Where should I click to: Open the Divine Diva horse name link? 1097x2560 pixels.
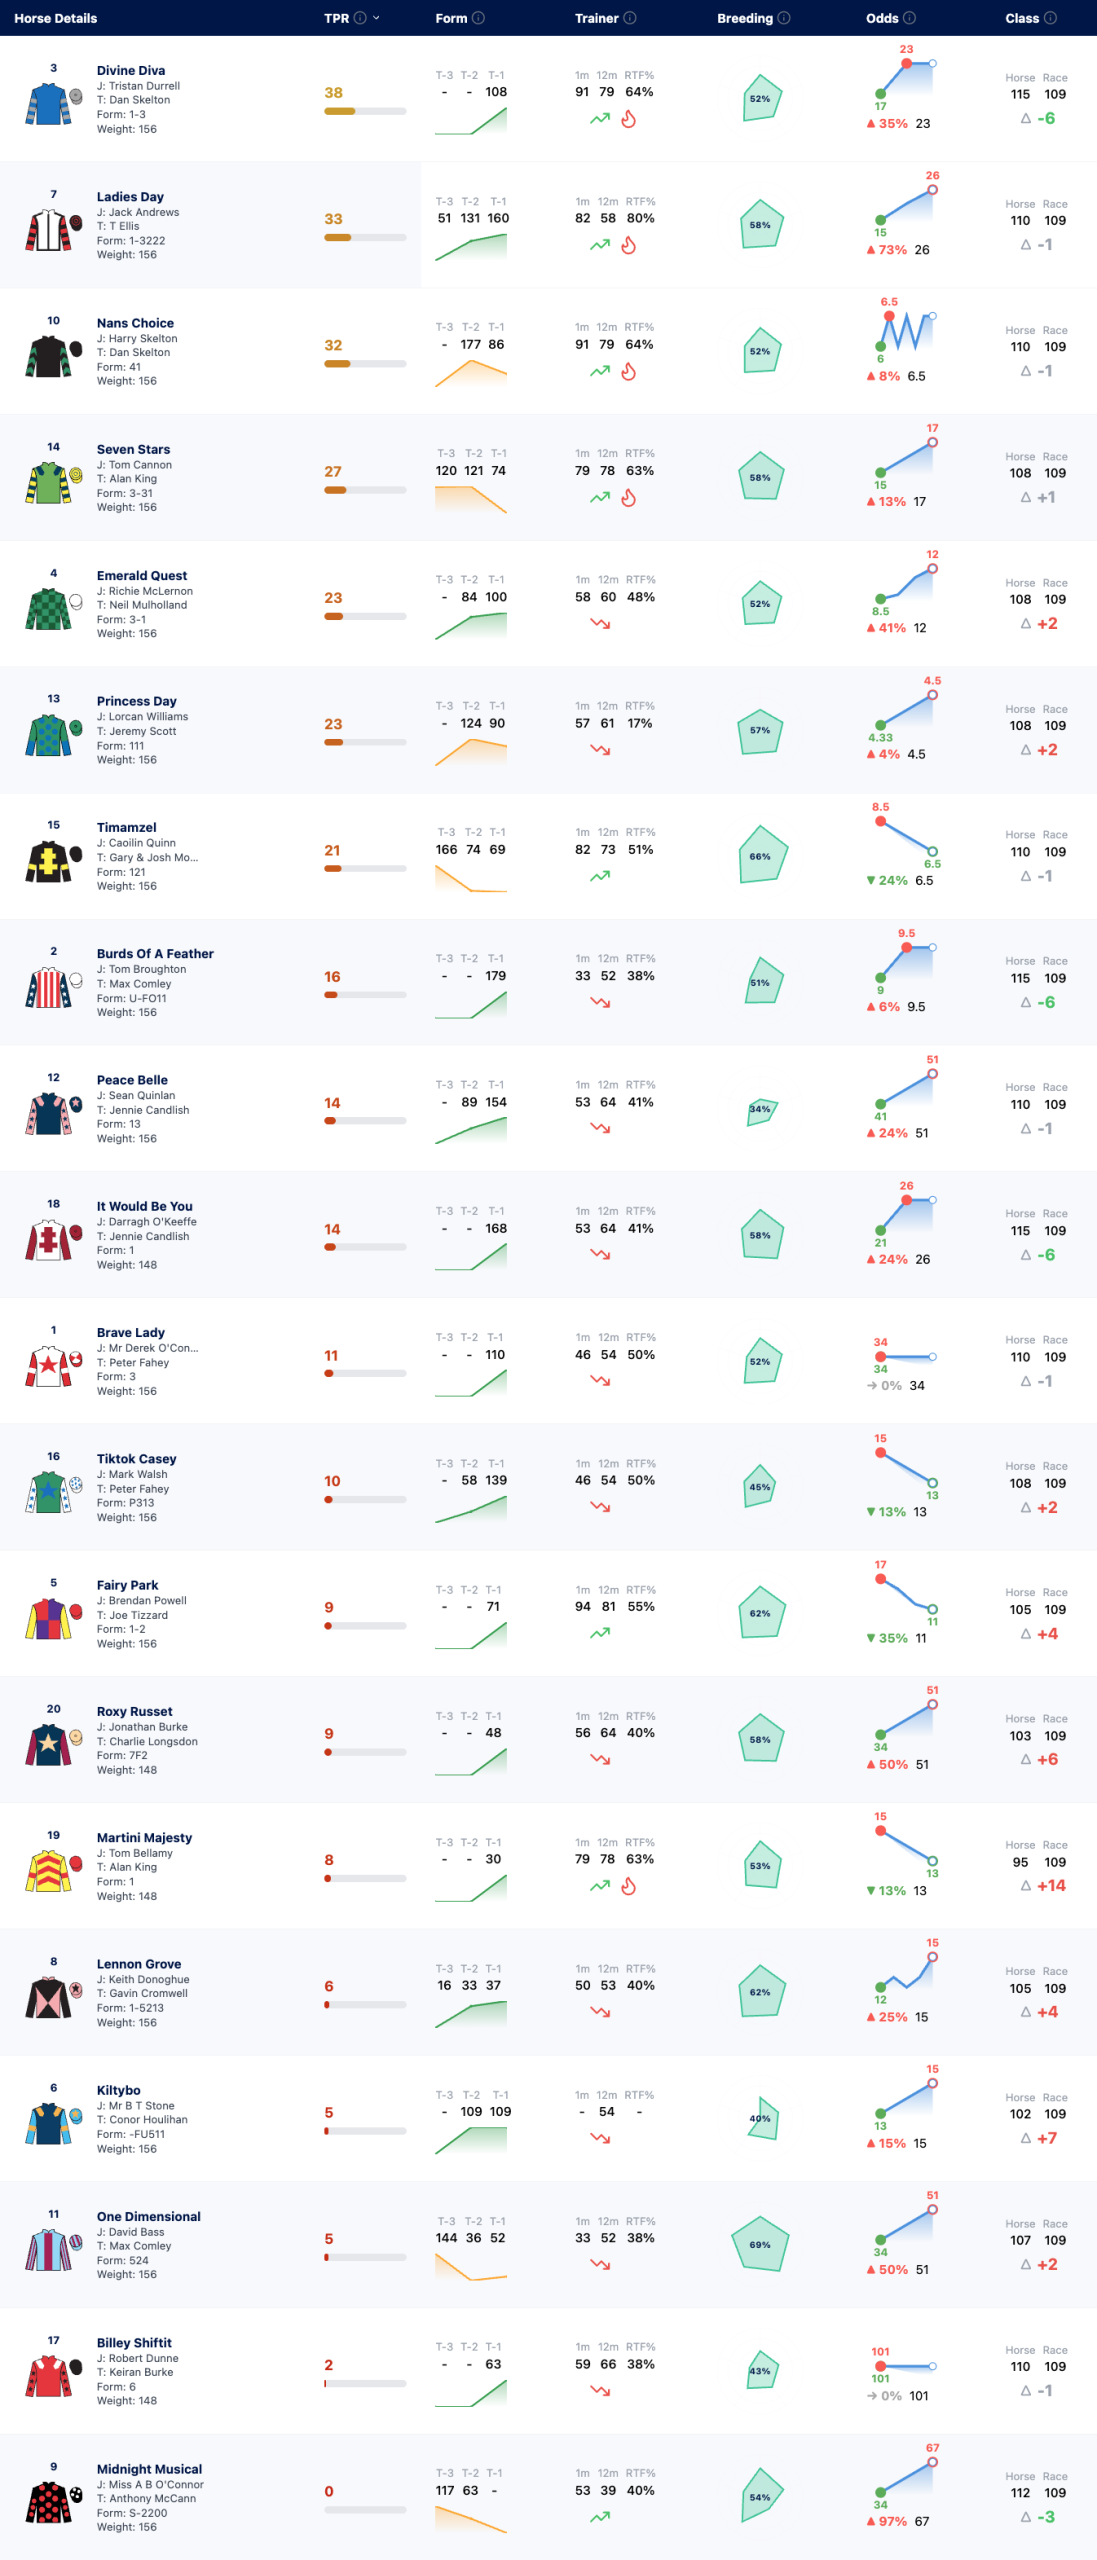[131, 71]
